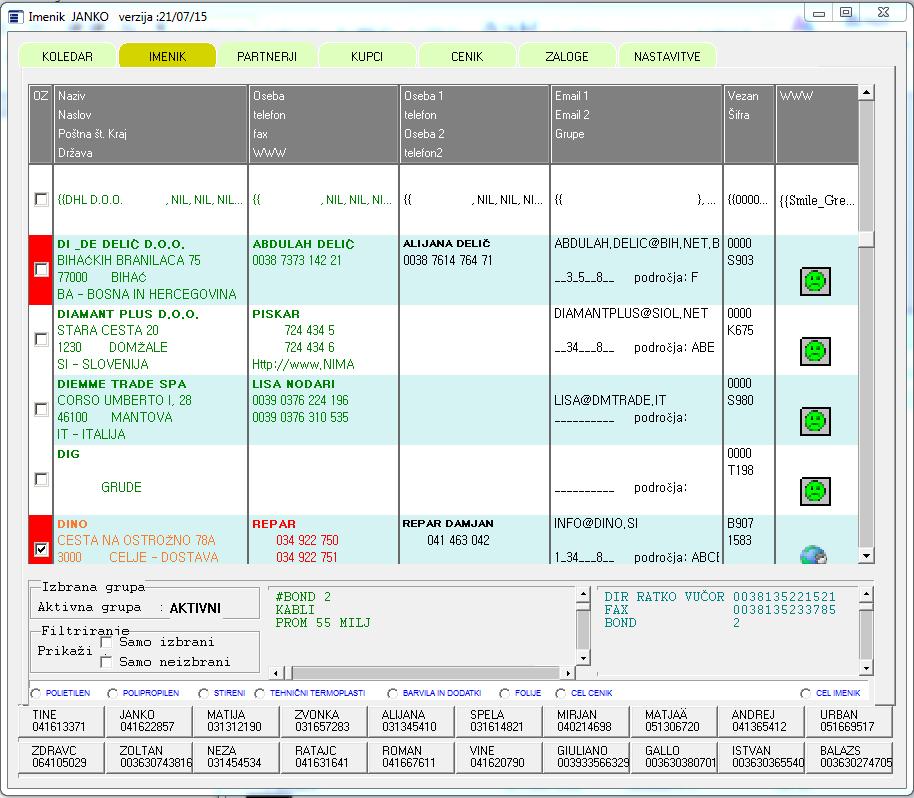
Task: Tick the checkbox for DIAMANT PLUS D.O.O.
Action: (41, 339)
